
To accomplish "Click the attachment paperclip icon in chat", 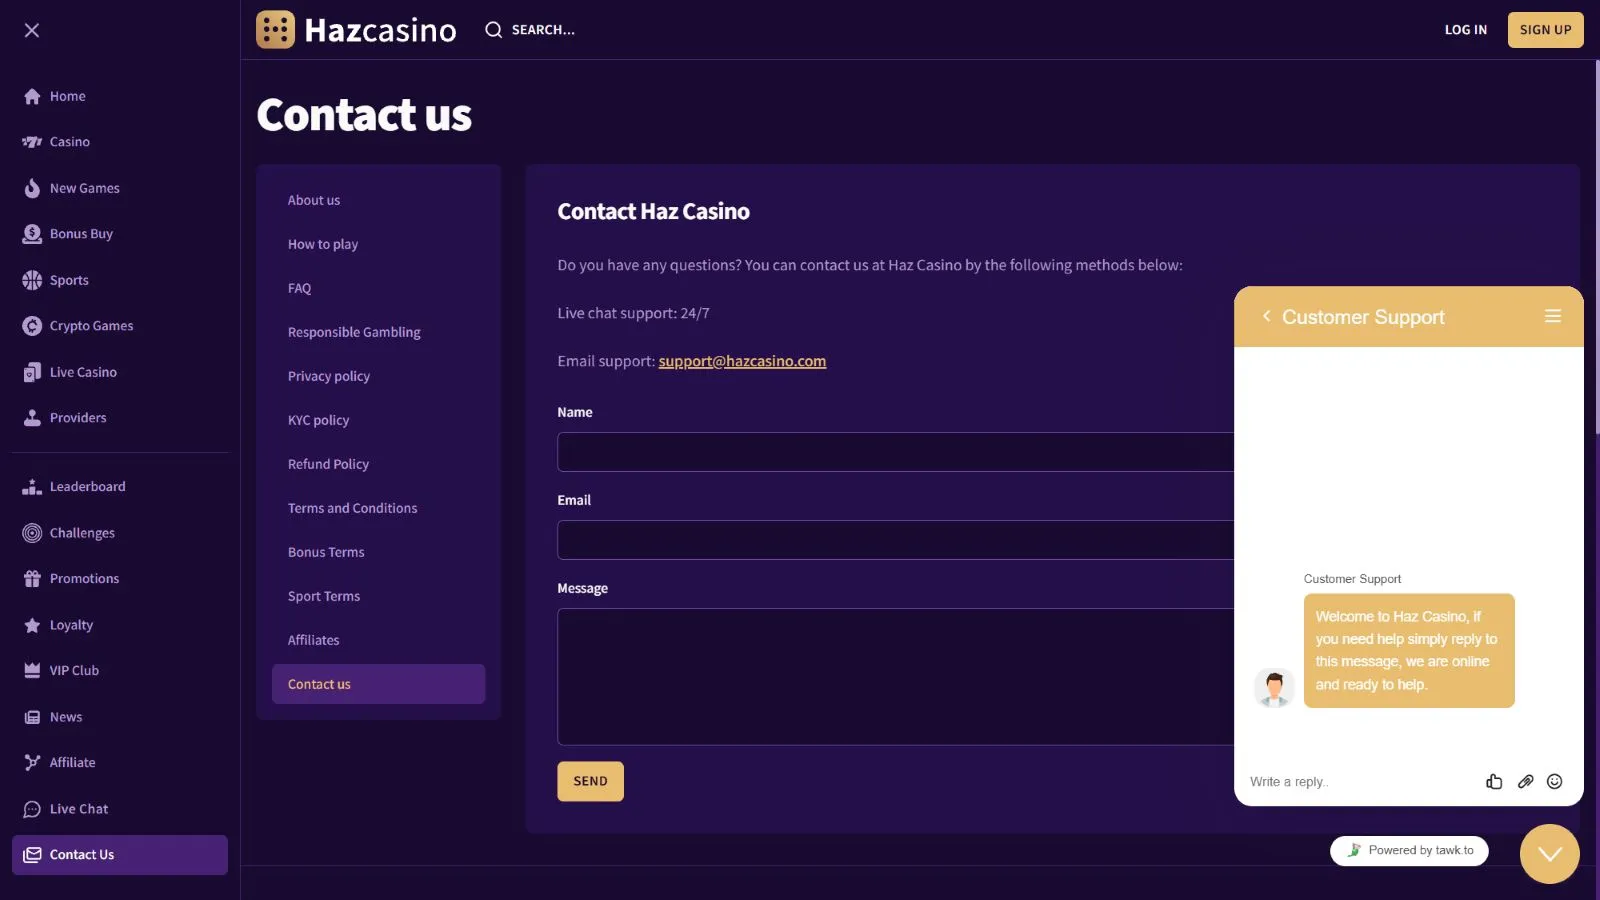I will coord(1525,782).
